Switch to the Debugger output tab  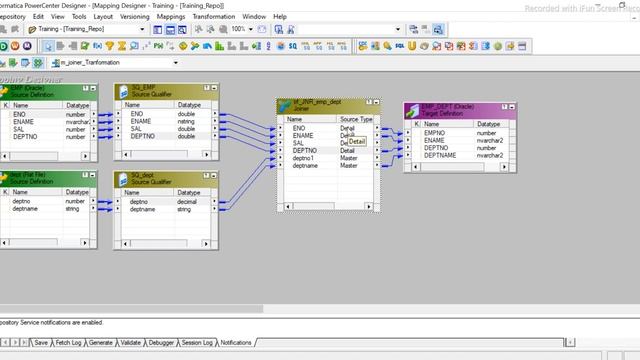(161, 343)
